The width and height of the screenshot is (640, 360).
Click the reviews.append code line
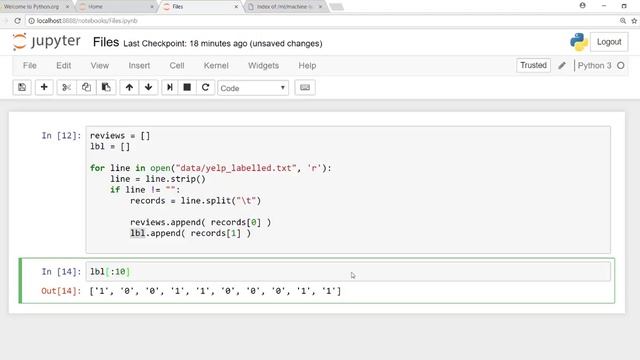coord(200,222)
